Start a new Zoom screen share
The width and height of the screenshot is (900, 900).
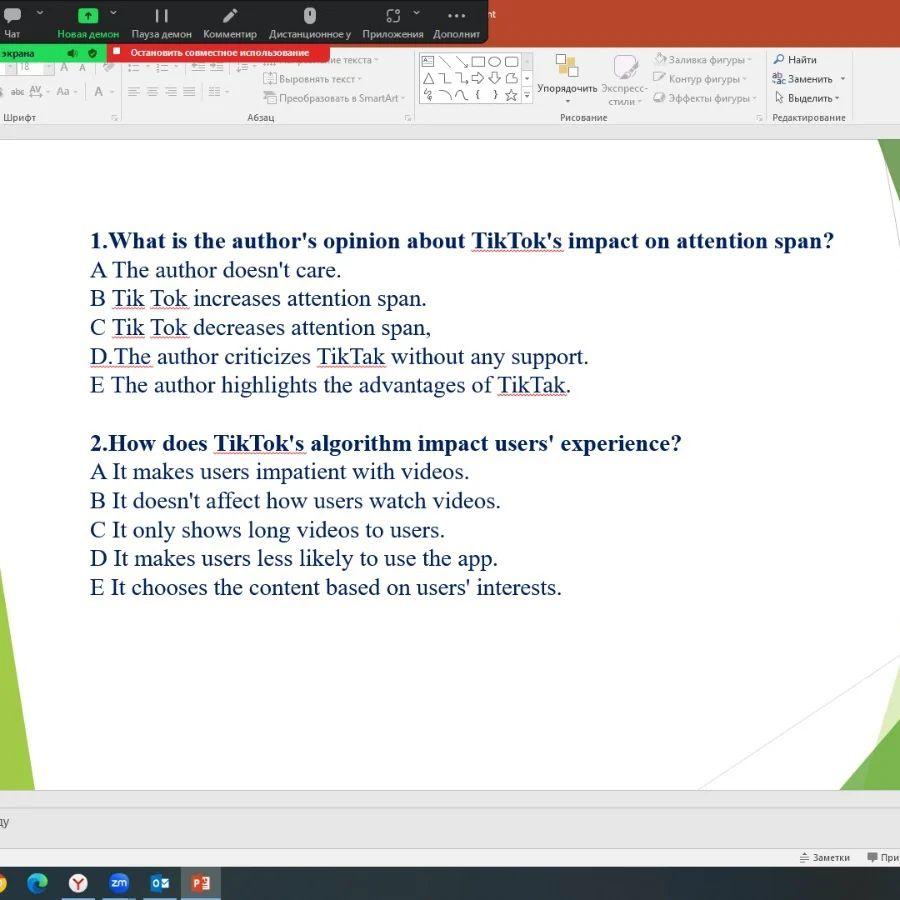pyautogui.click(x=88, y=22)
